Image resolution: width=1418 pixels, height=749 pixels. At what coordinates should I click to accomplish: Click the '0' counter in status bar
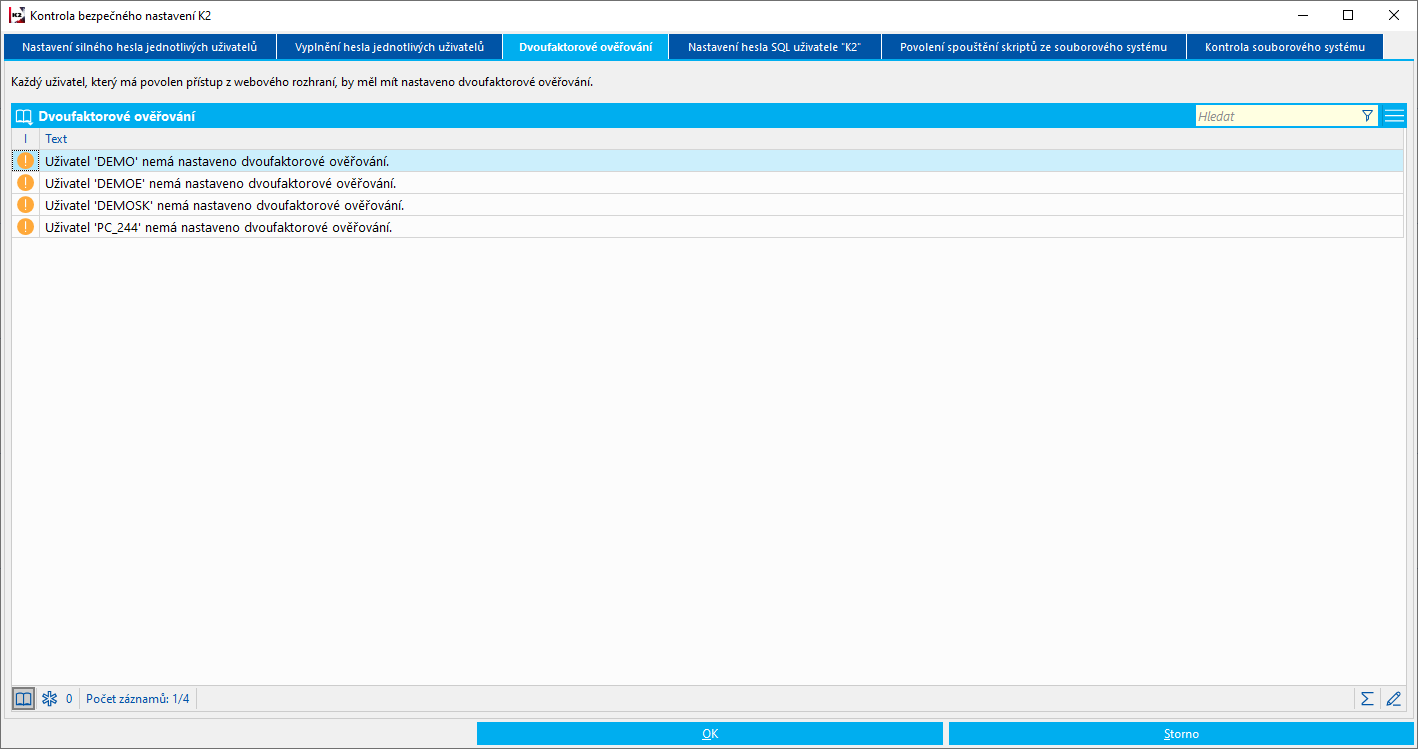(69, 698)
